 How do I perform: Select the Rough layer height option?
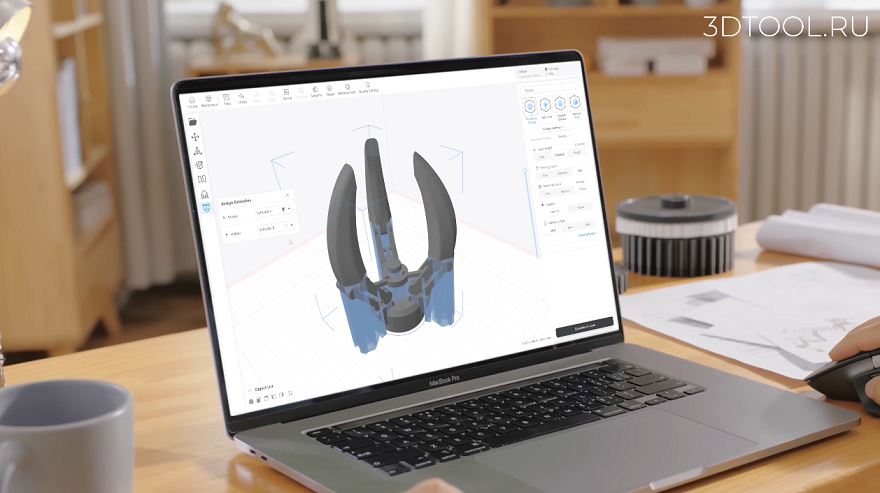pos(576,153)
